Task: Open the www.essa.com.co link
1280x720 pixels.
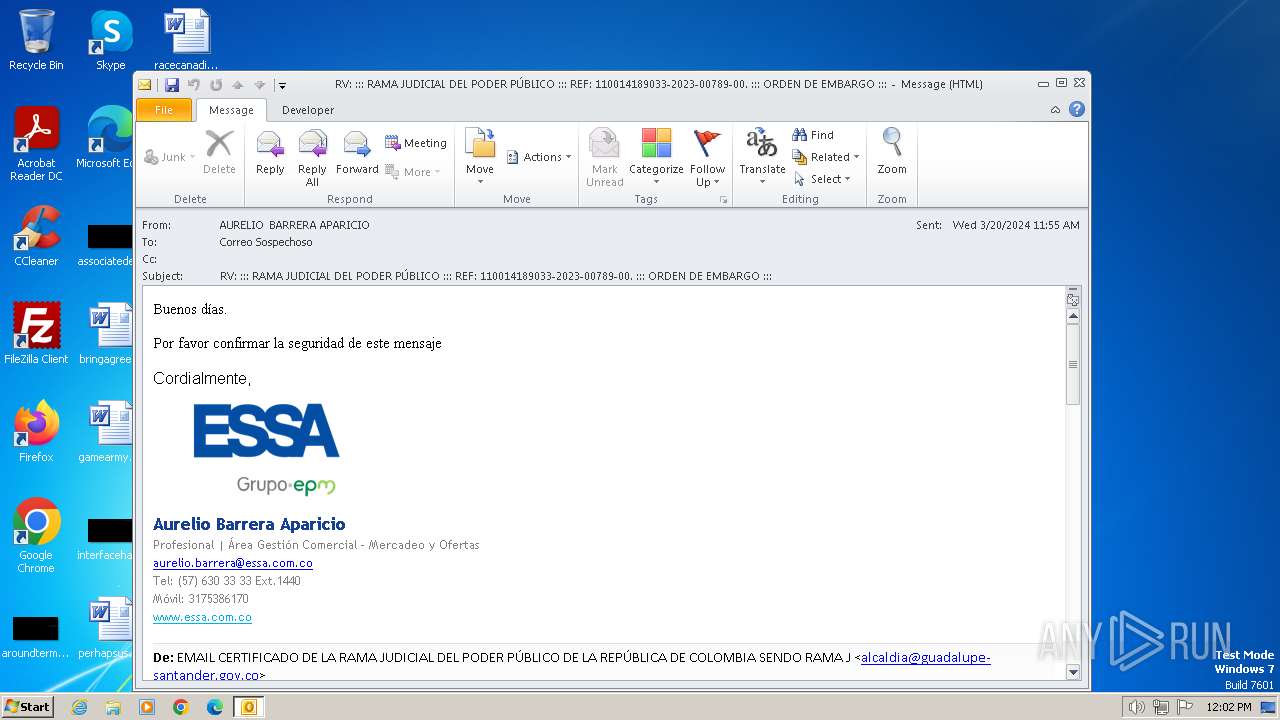Action: click(x=202, y=617)
